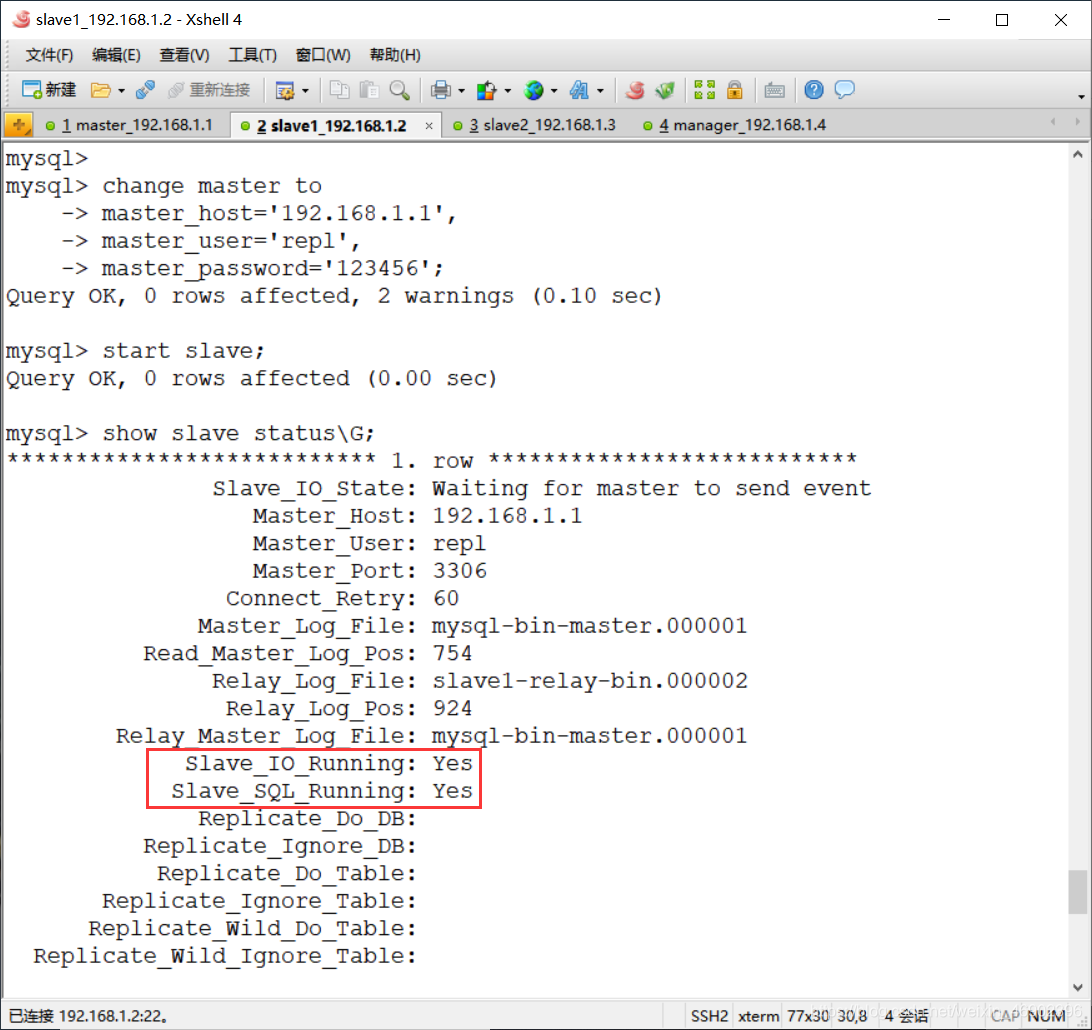Click the red Xshell swirl icon
This screenshot has height=1030, width=1092.
[x=634, y=90]
